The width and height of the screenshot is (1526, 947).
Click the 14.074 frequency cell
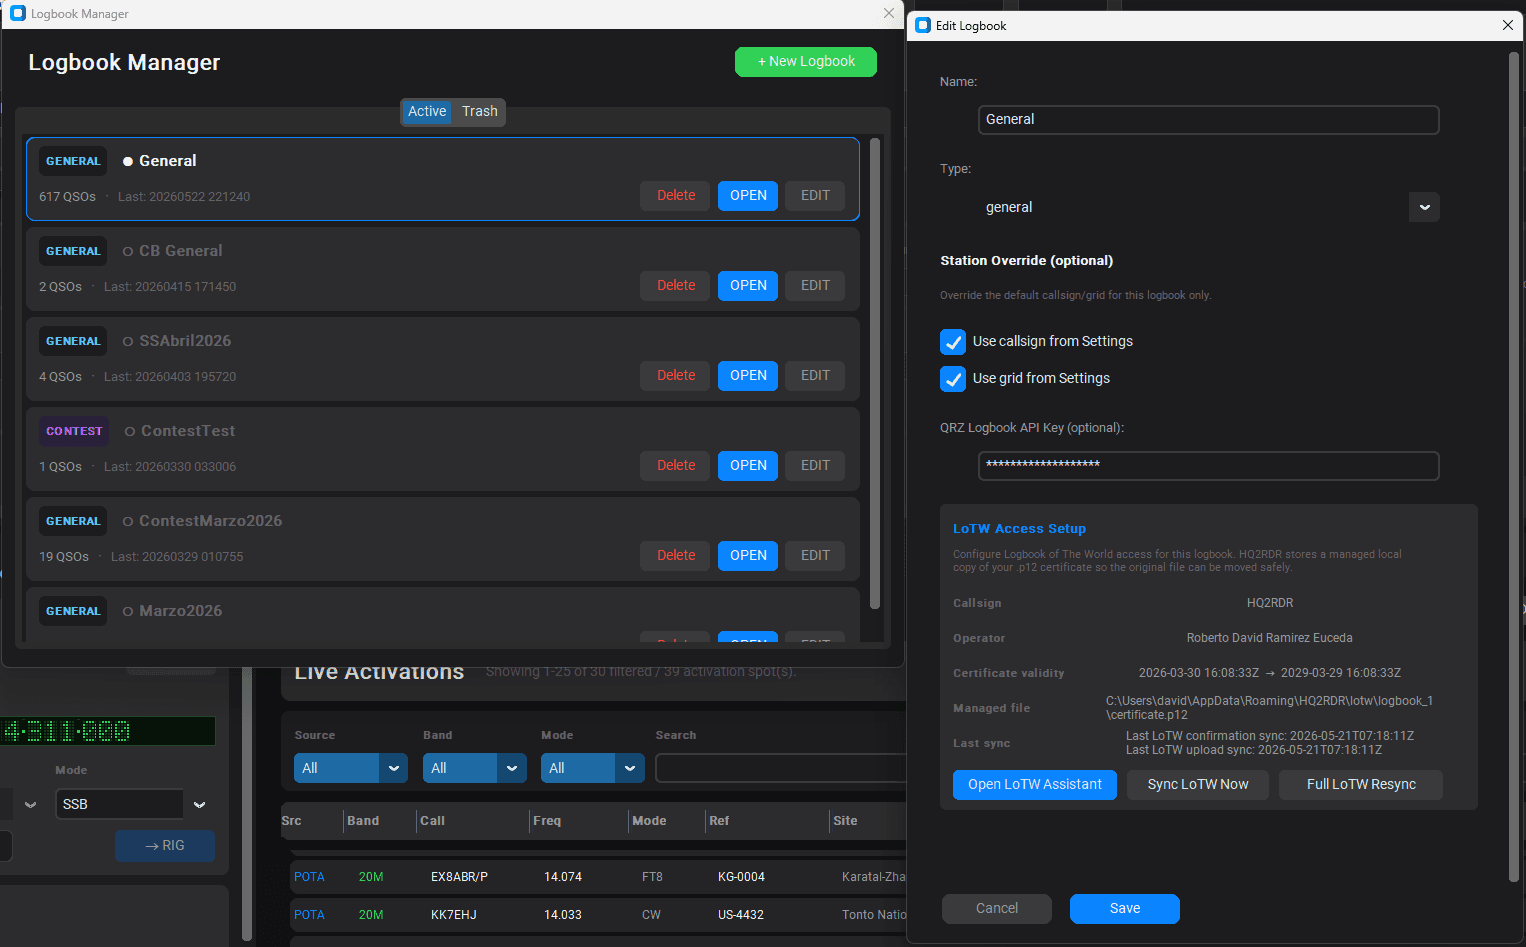(x=563, y=877)
